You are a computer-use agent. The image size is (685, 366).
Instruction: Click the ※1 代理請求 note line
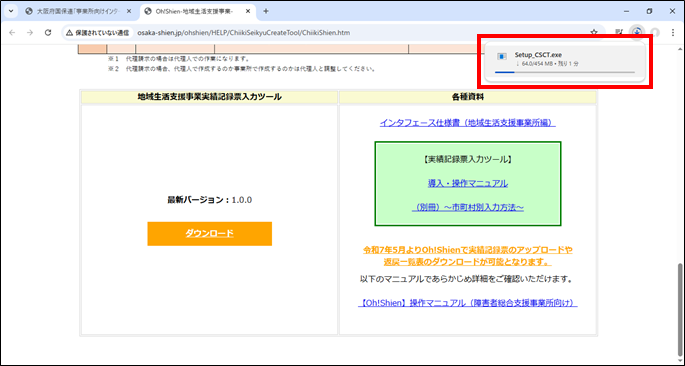(x=178, y=59)
